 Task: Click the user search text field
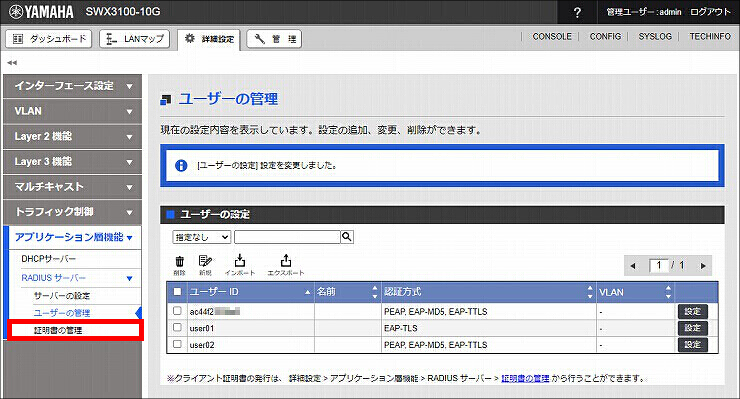(x=287, y=237)
